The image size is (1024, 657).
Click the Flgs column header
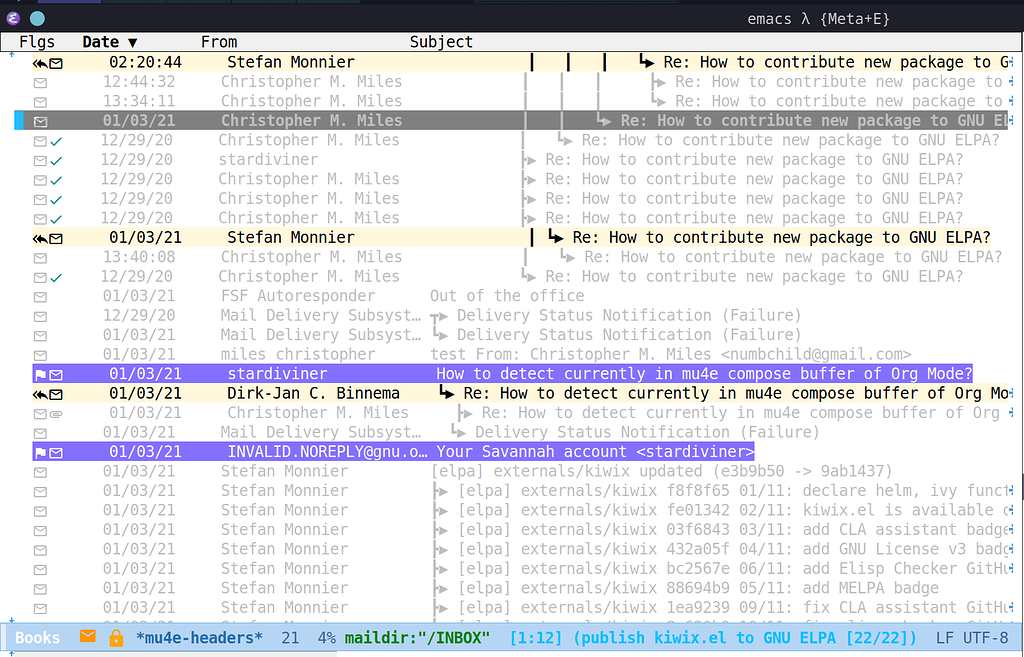point(36,41)
